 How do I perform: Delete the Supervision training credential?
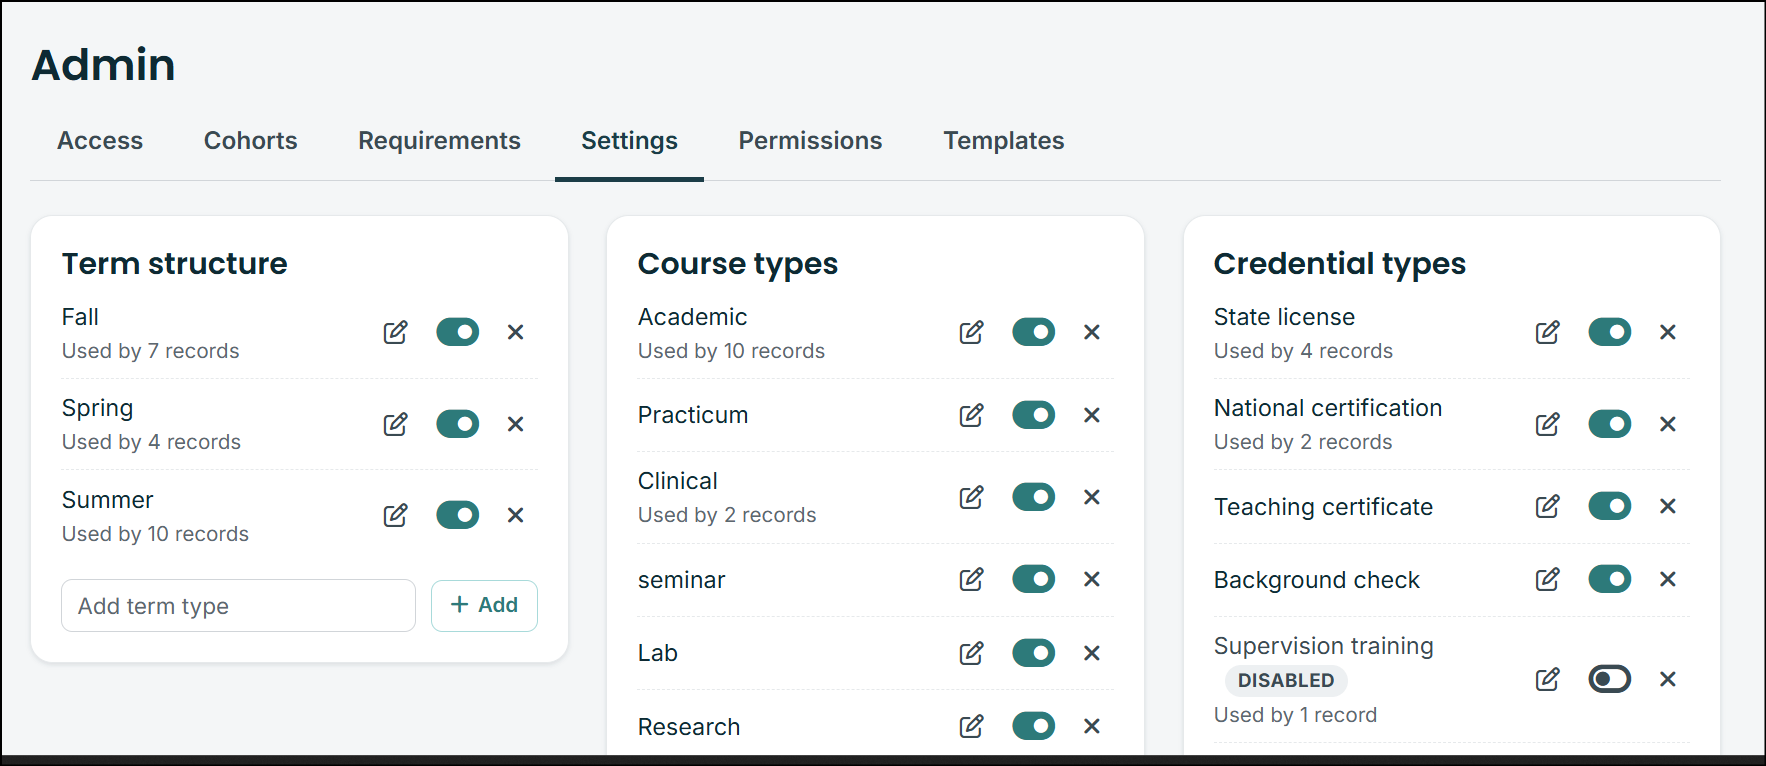(1668, 679)
